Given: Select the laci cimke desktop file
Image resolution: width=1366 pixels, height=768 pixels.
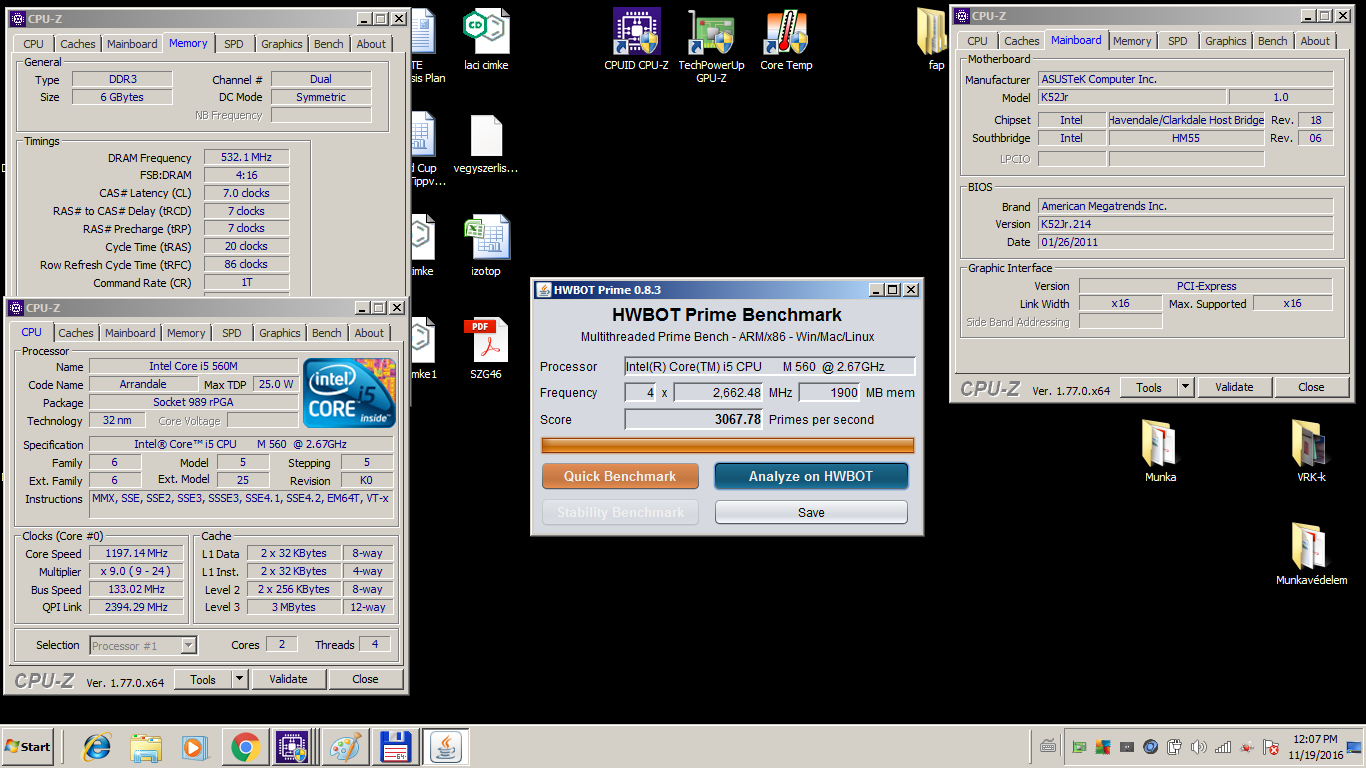Looking at the screenshot, I should click(487, 40).
